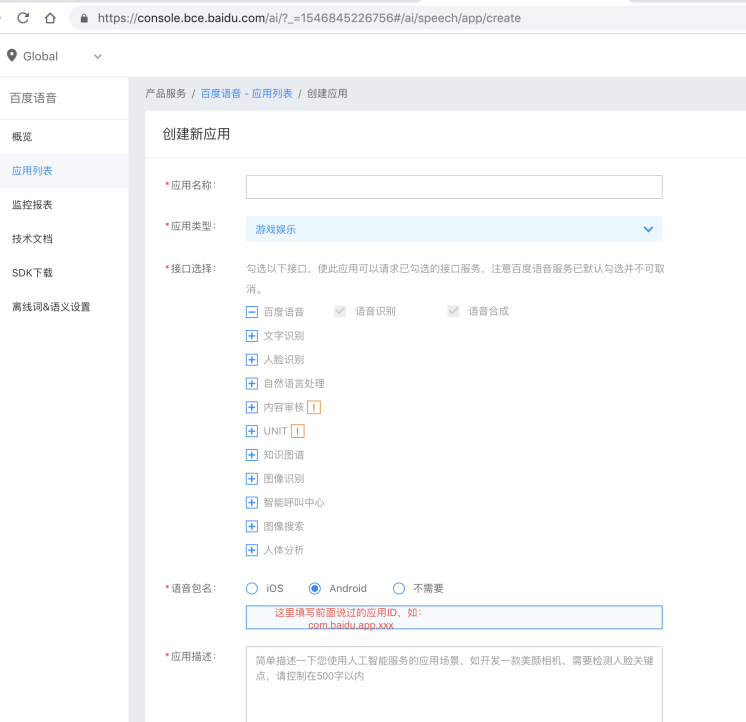Viewport: 746px width, 722px height.
Task: Open the 应用类型 dropdown showing 游戏娱乐
Action: coord(454,229)
